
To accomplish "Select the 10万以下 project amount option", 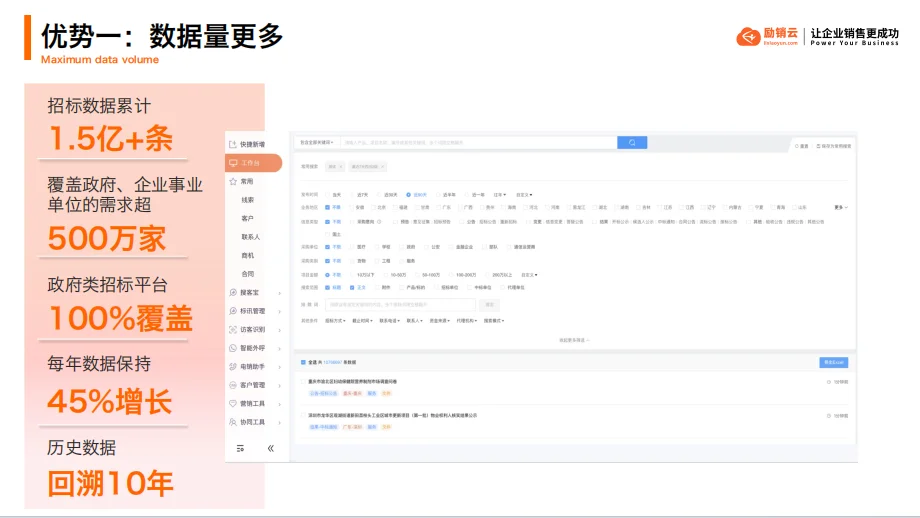I will 352,275.
